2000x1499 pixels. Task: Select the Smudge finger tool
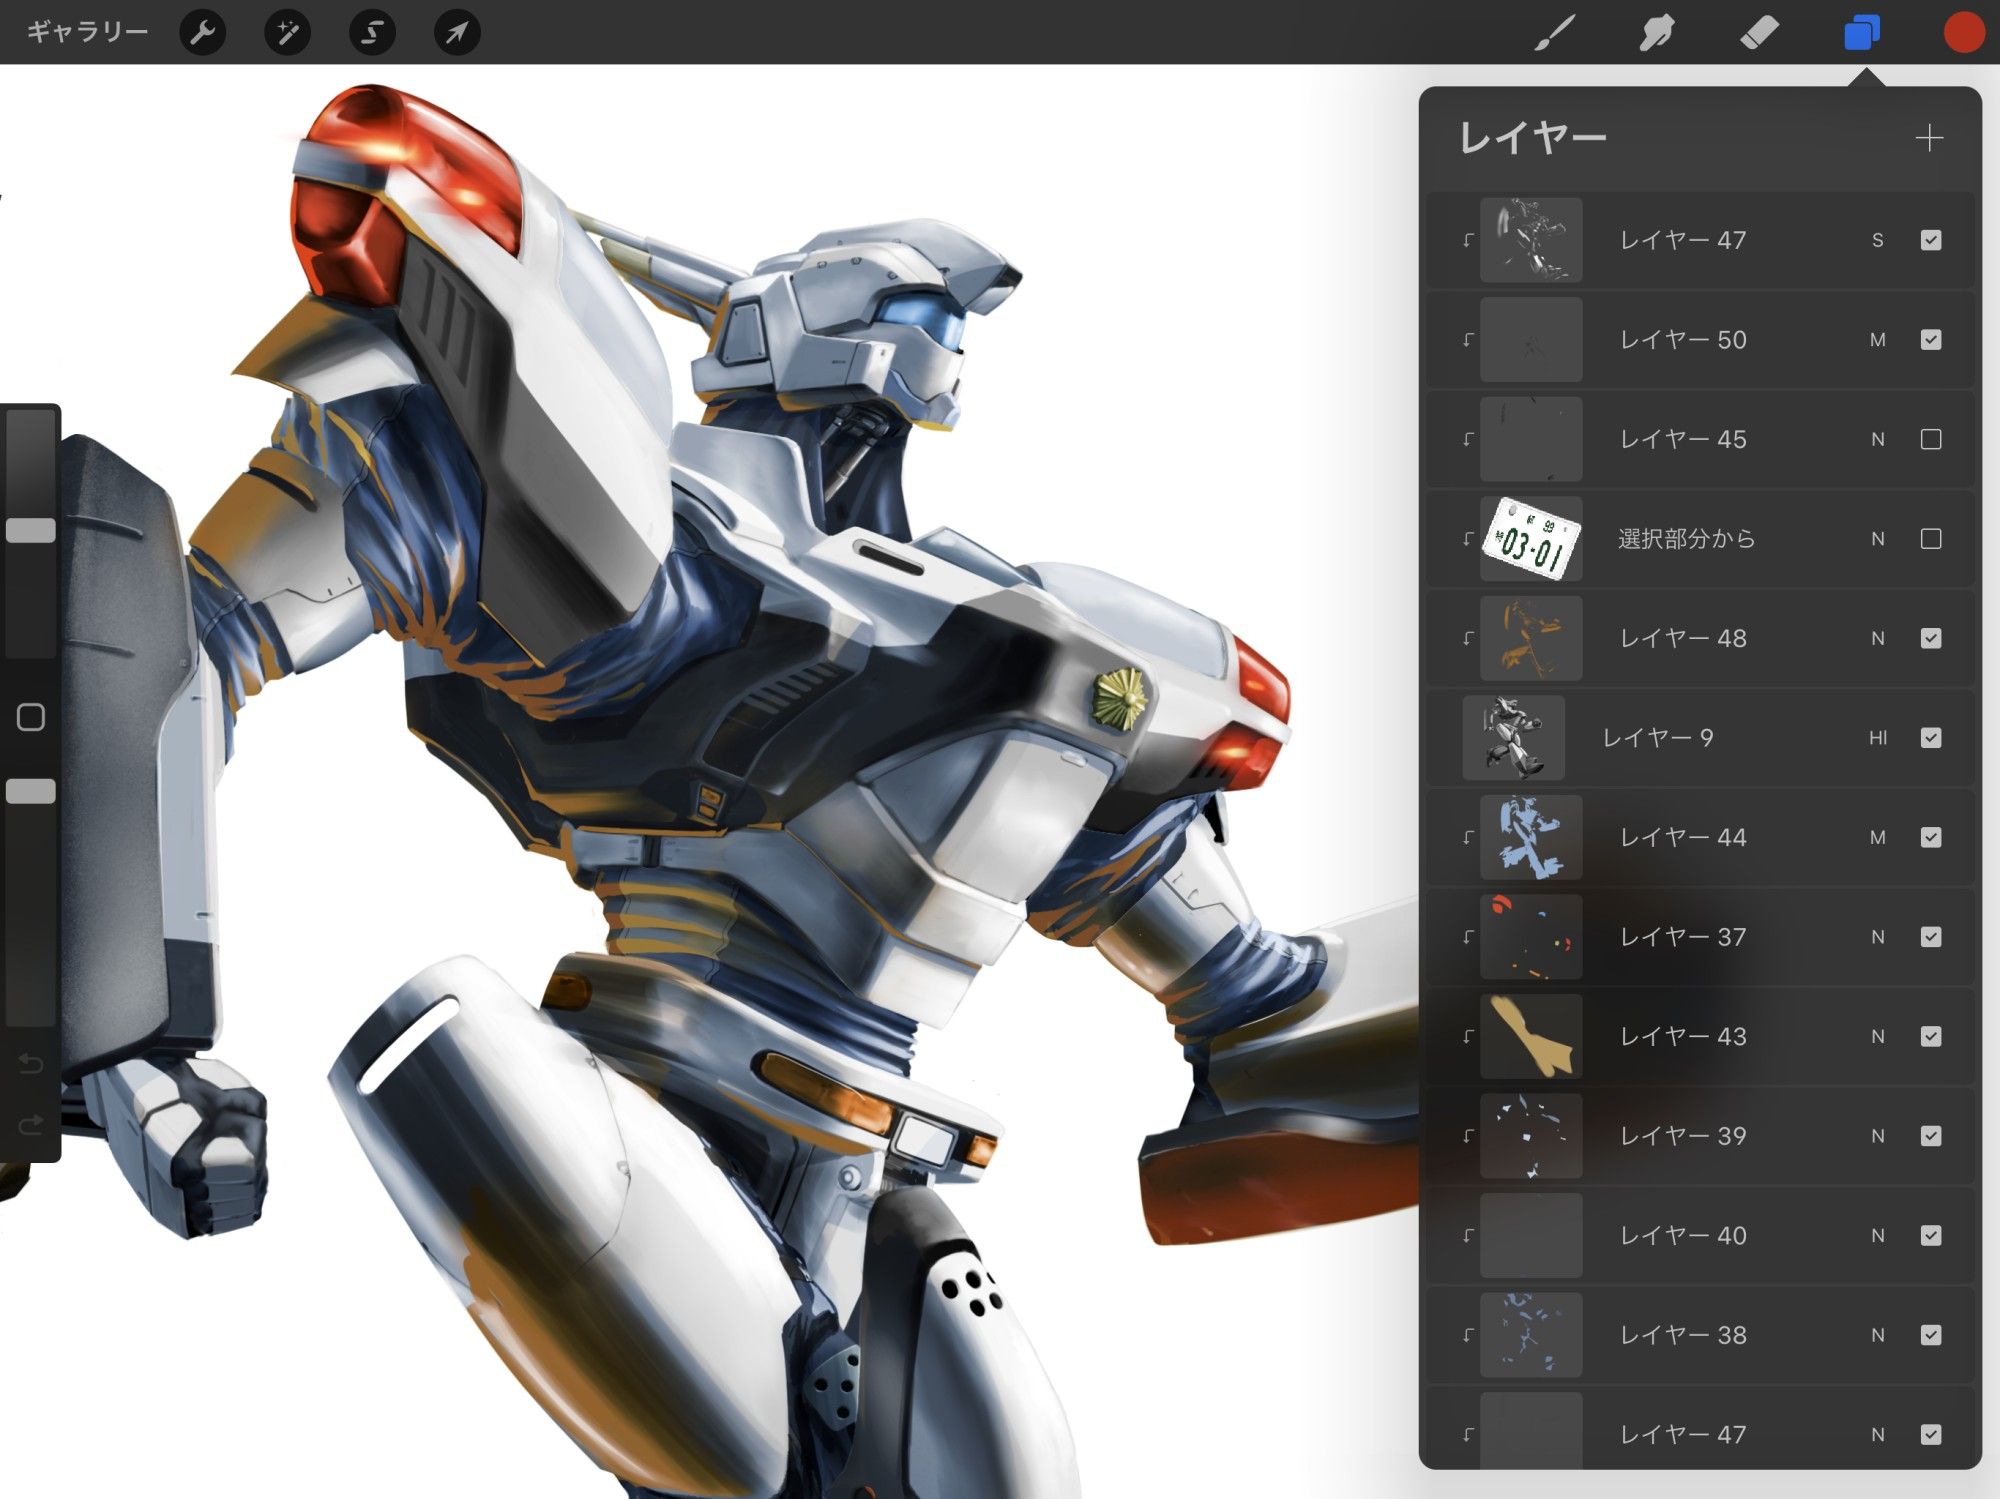coord(1657,33)
